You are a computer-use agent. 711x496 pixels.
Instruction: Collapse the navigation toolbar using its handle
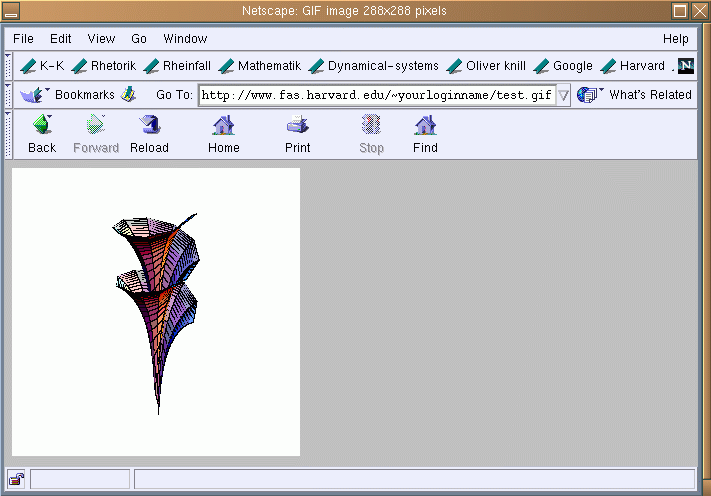[9, 134]
